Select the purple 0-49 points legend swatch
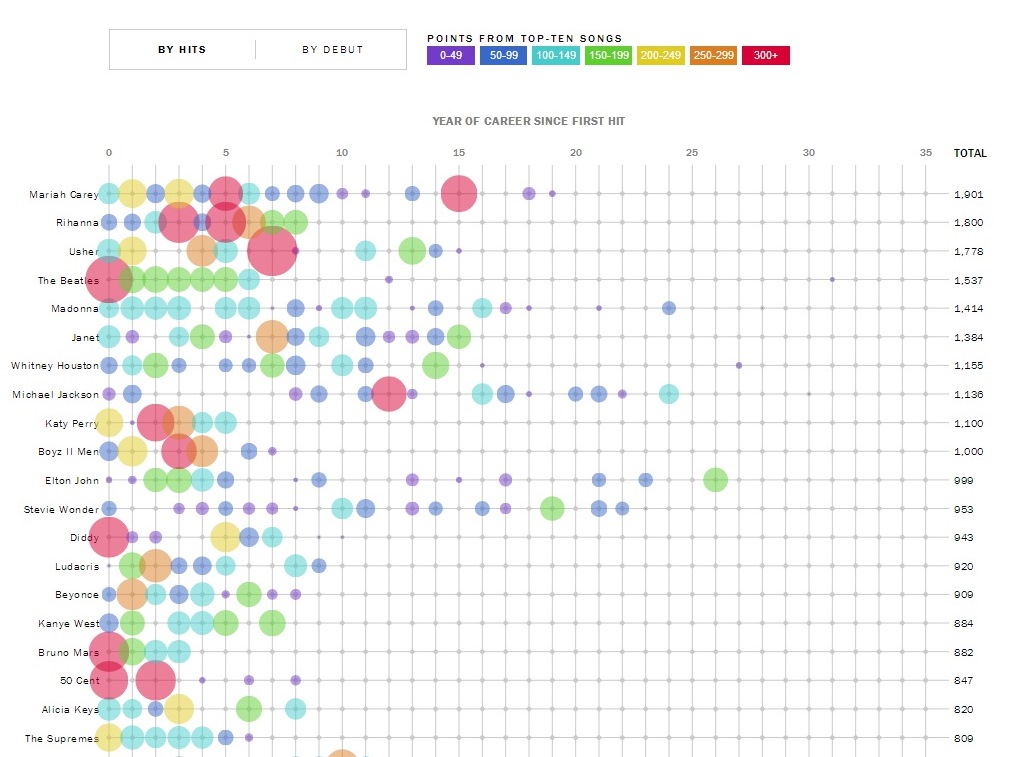1013x757 pixels. [451, 56]
